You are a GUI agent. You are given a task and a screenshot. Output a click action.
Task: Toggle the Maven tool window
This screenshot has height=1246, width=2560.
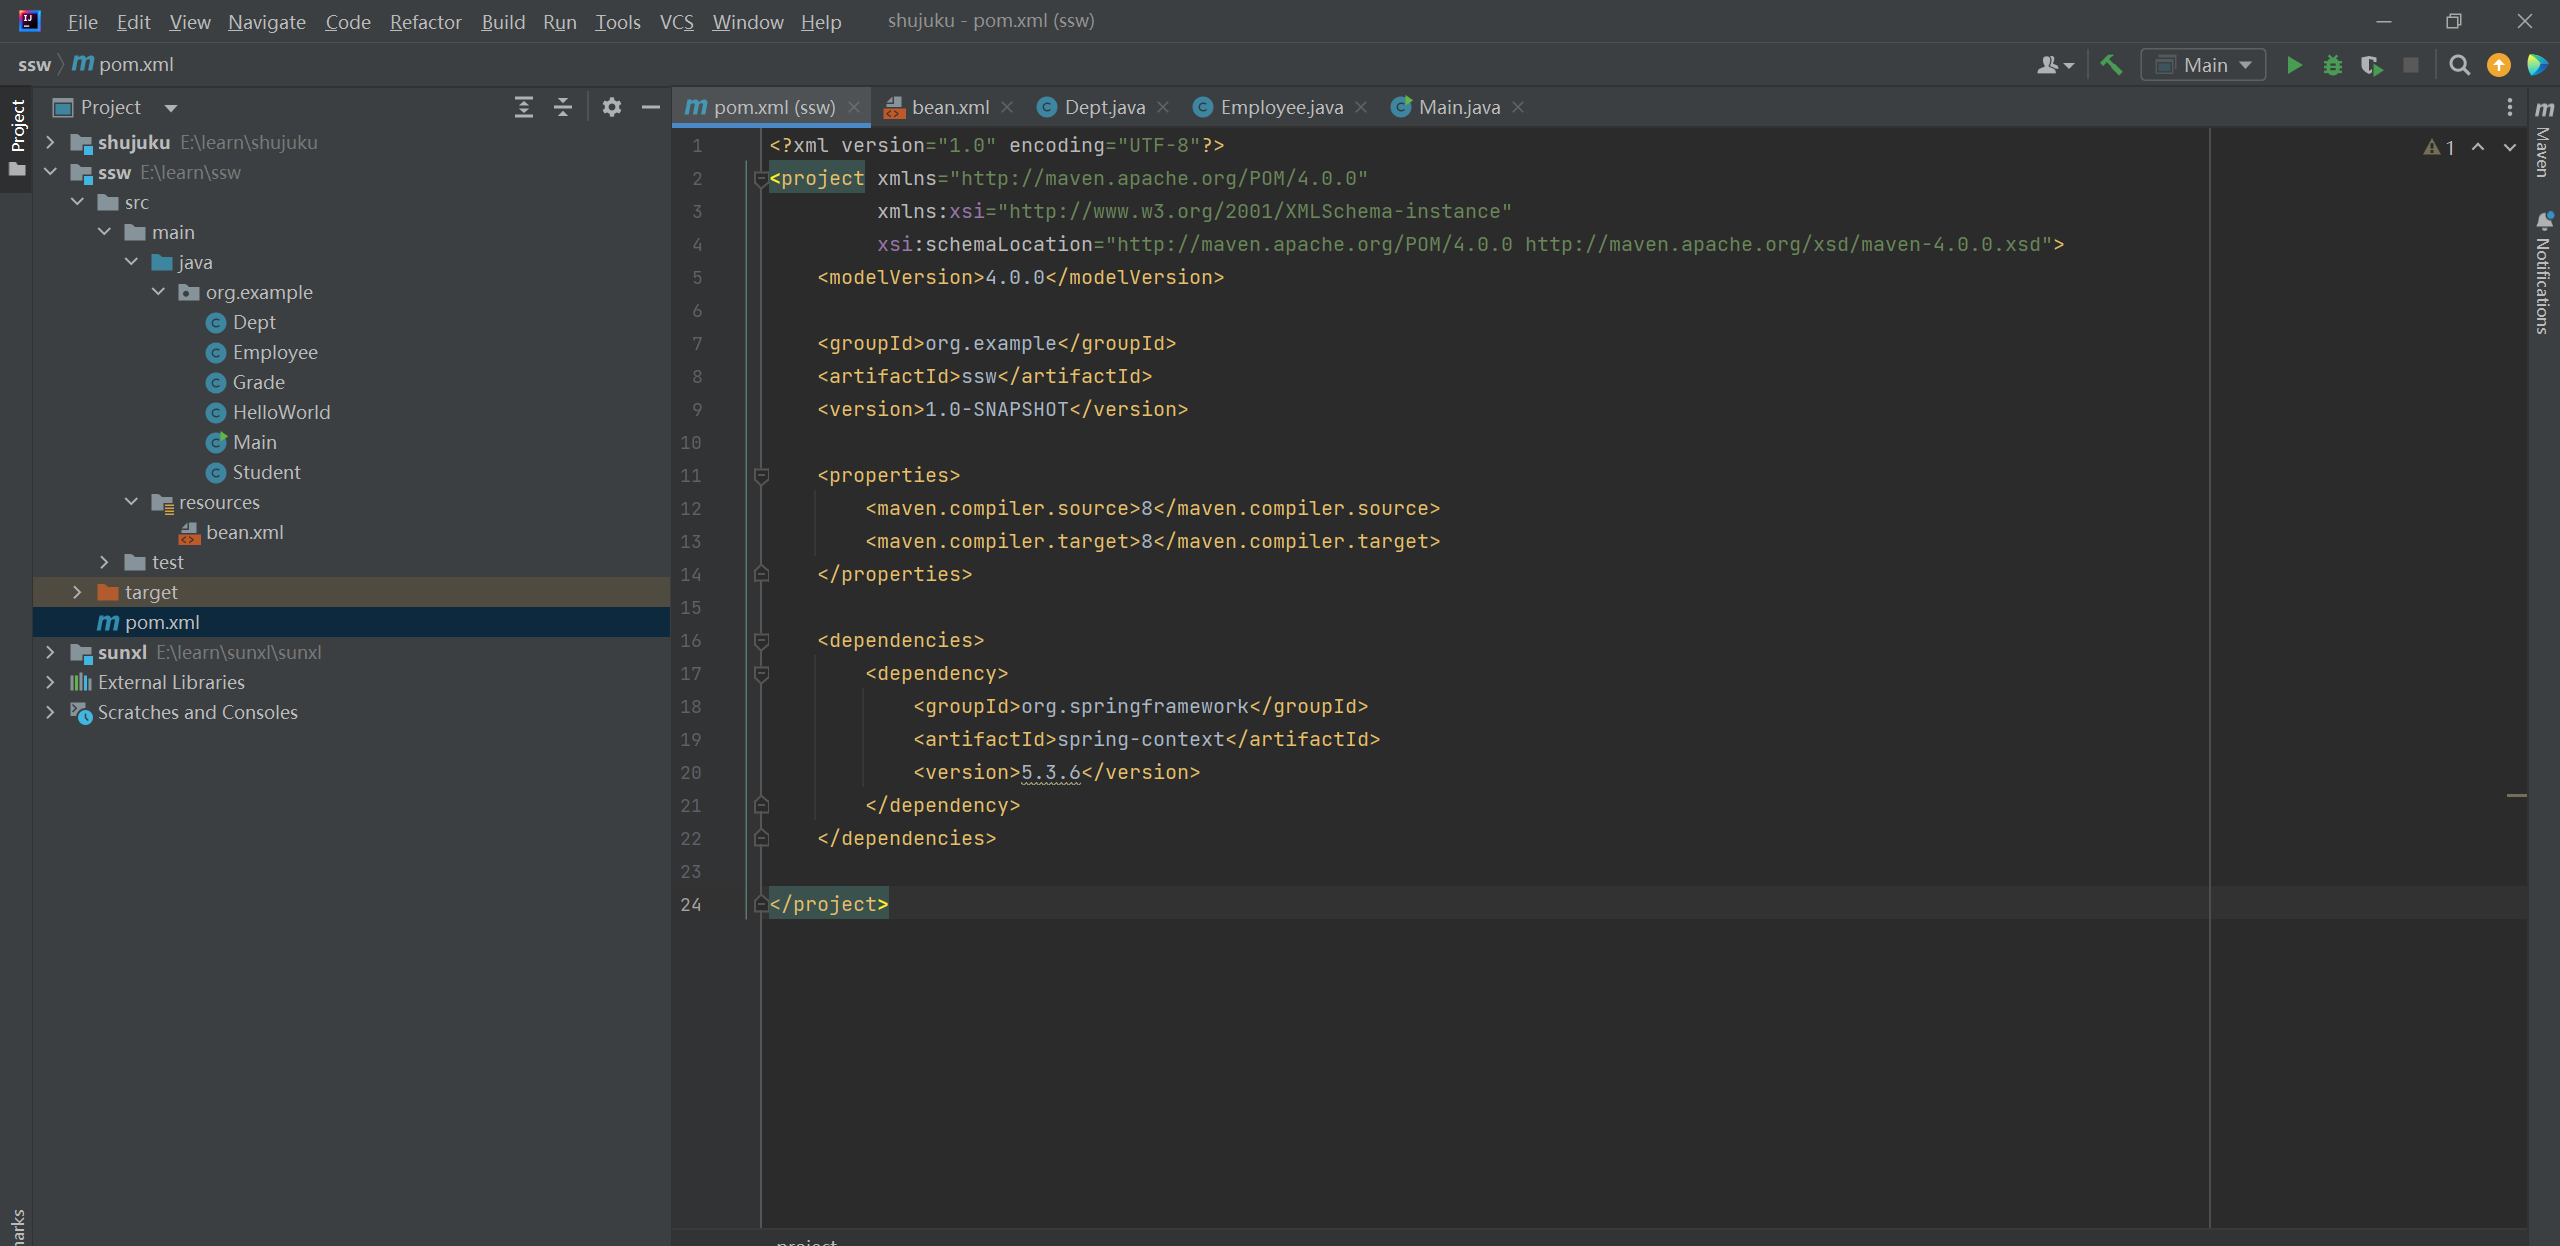(x=2544, y=140)
